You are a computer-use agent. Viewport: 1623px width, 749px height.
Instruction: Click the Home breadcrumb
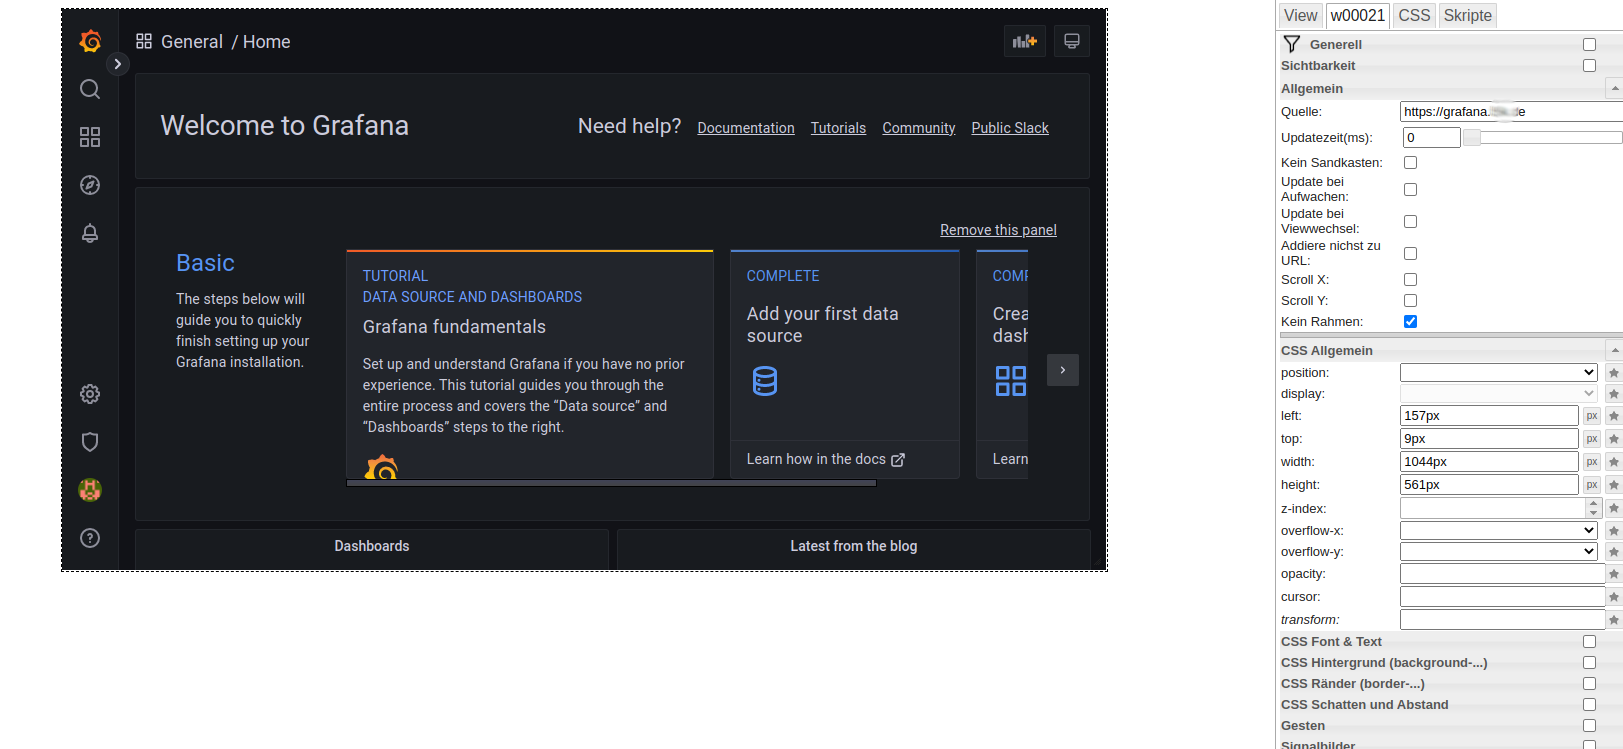click(267, 42)
